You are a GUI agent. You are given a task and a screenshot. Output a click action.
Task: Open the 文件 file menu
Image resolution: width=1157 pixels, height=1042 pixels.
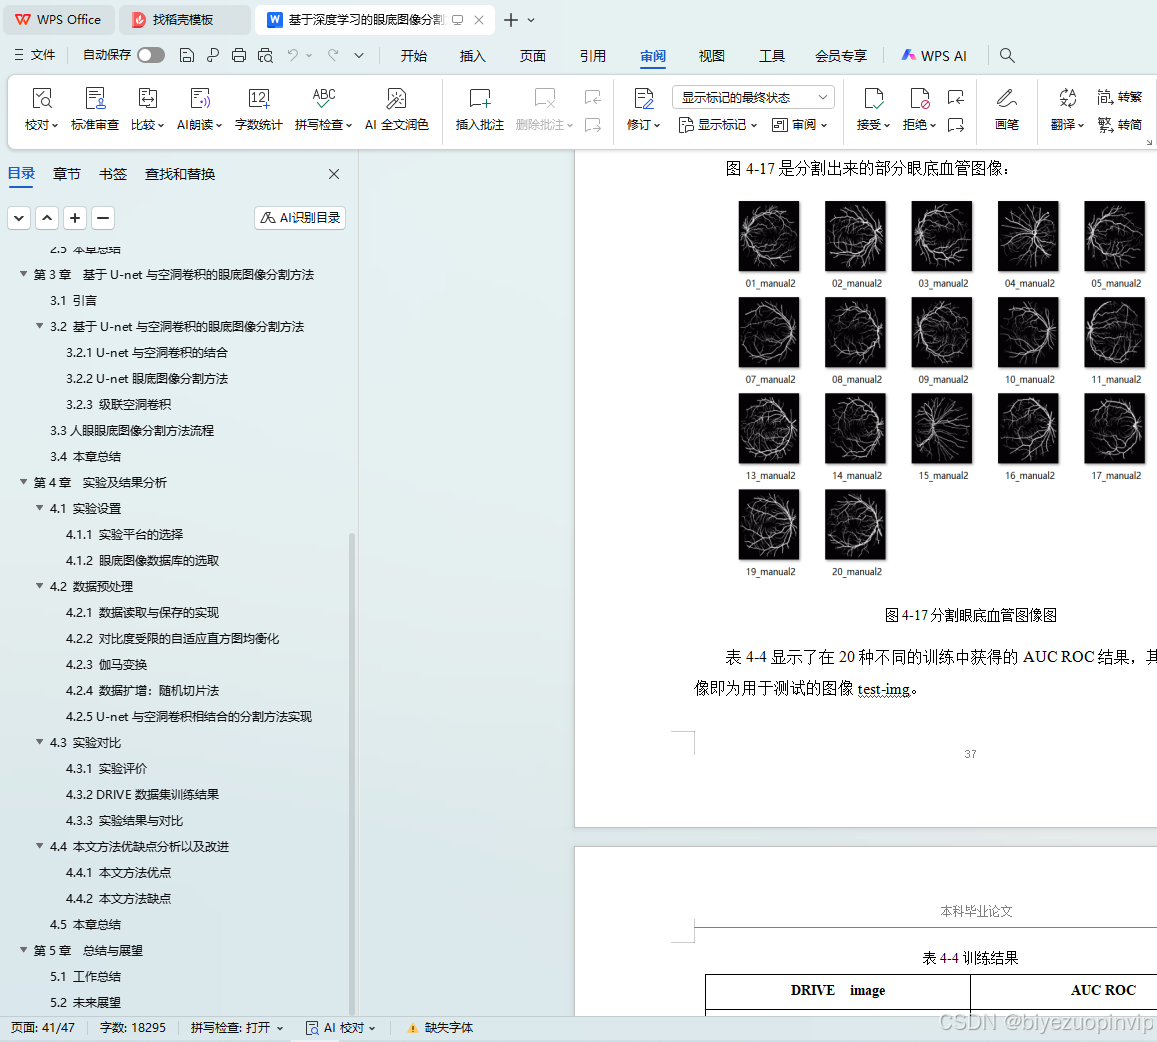pyautogui.click(x=35, y=55)
